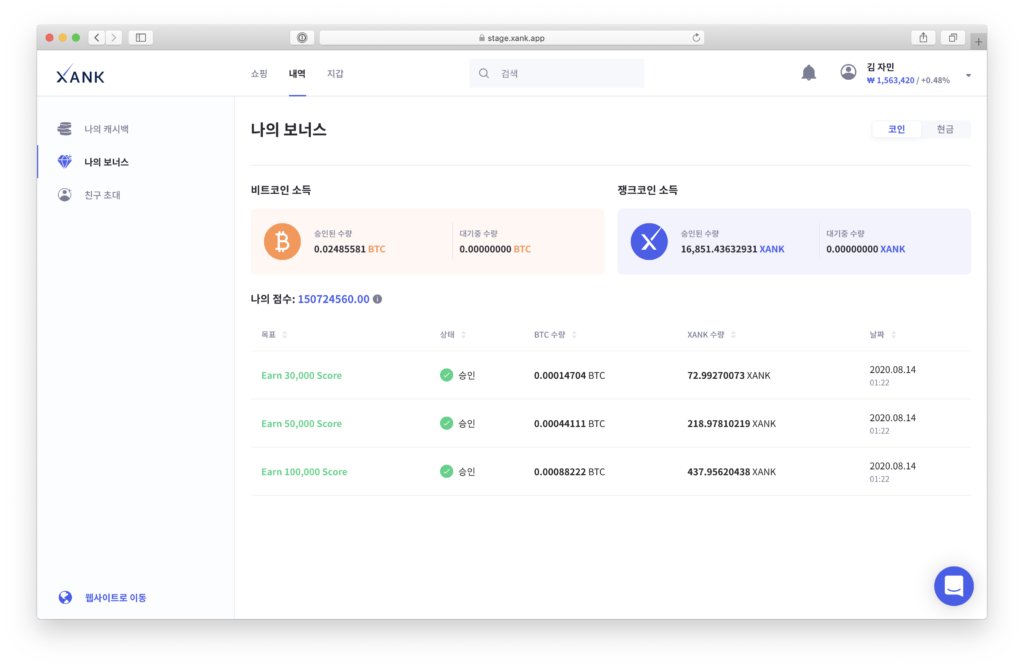Show all tabs in Safari
Screen dimensions: 1024x668
953,38
